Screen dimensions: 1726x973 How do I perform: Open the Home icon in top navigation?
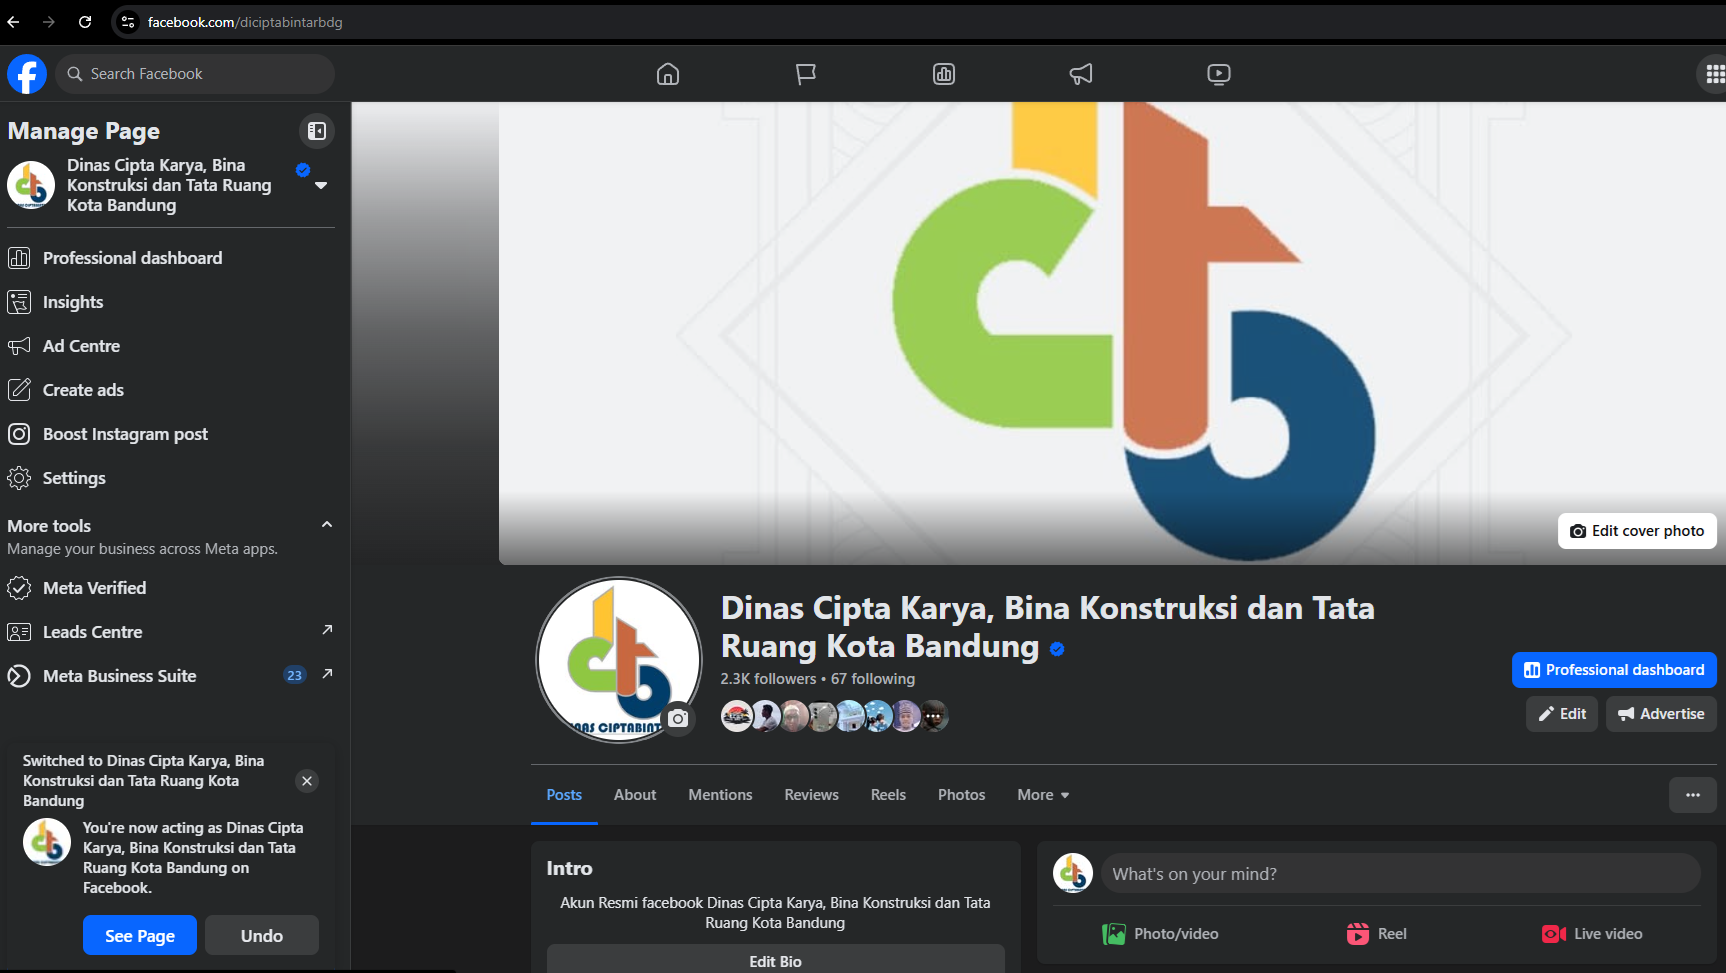pyautogui.click(x=668, y=74)
